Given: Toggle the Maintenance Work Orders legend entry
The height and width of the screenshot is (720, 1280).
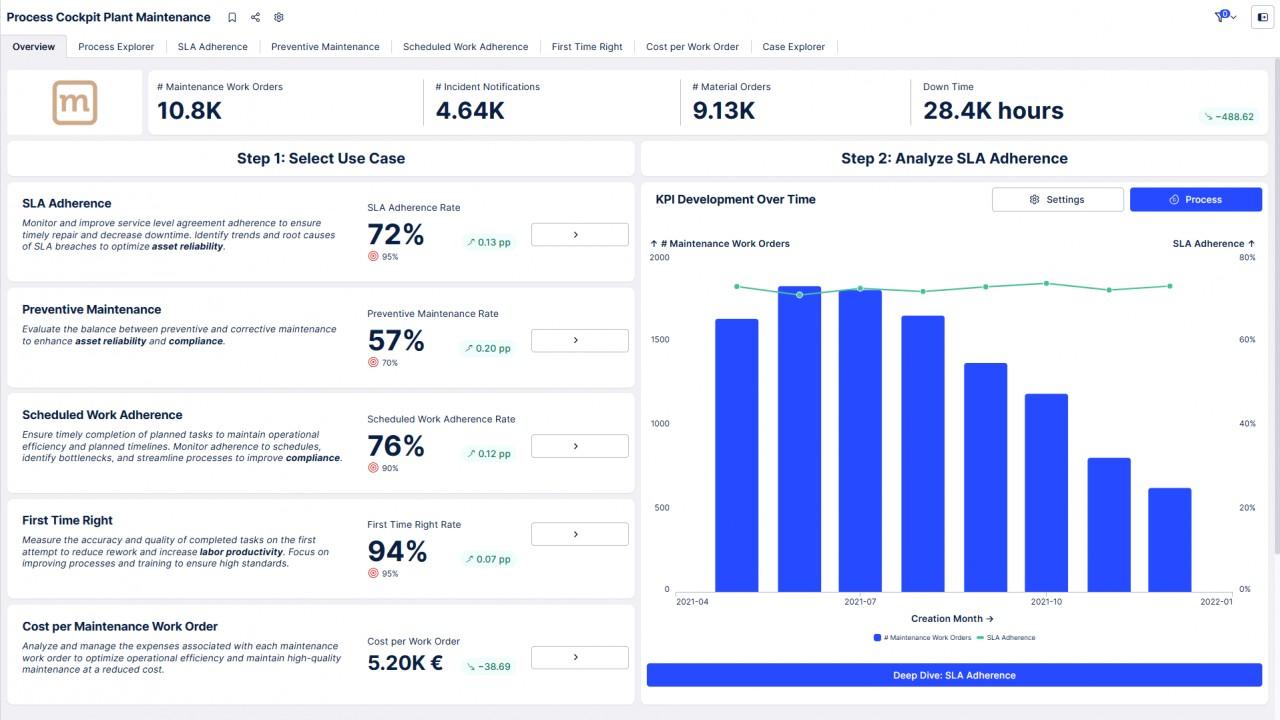Looking at the screenshot, I should coord(922,637).
